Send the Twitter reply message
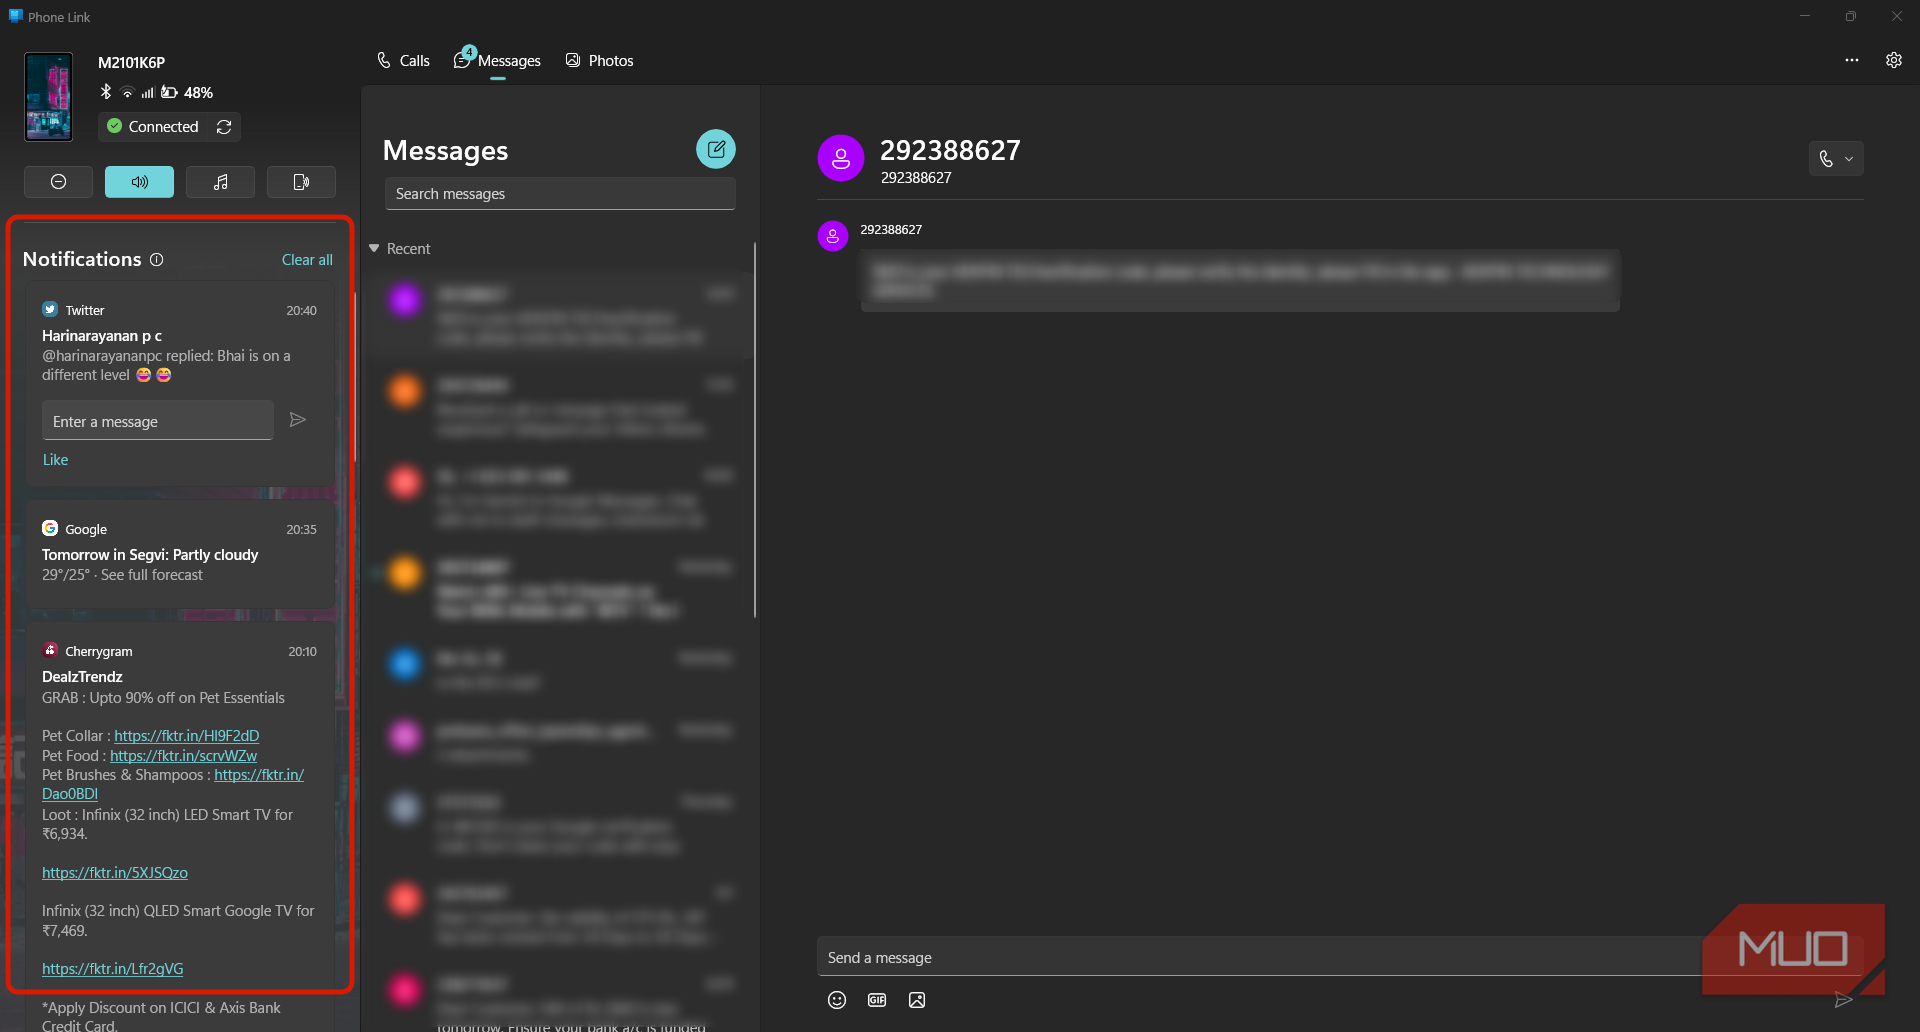1920x1032 pixels. click(297, 420)
